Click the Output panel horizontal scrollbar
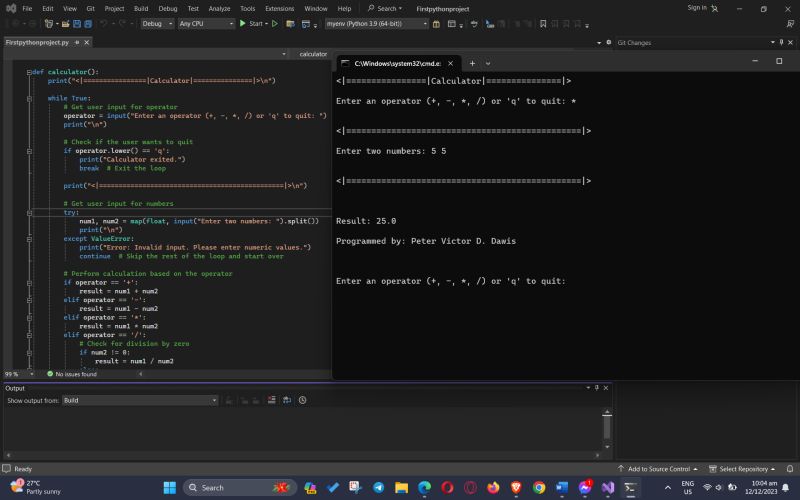The height and width of the screenshot is (500, 800). tap(303, 455)
